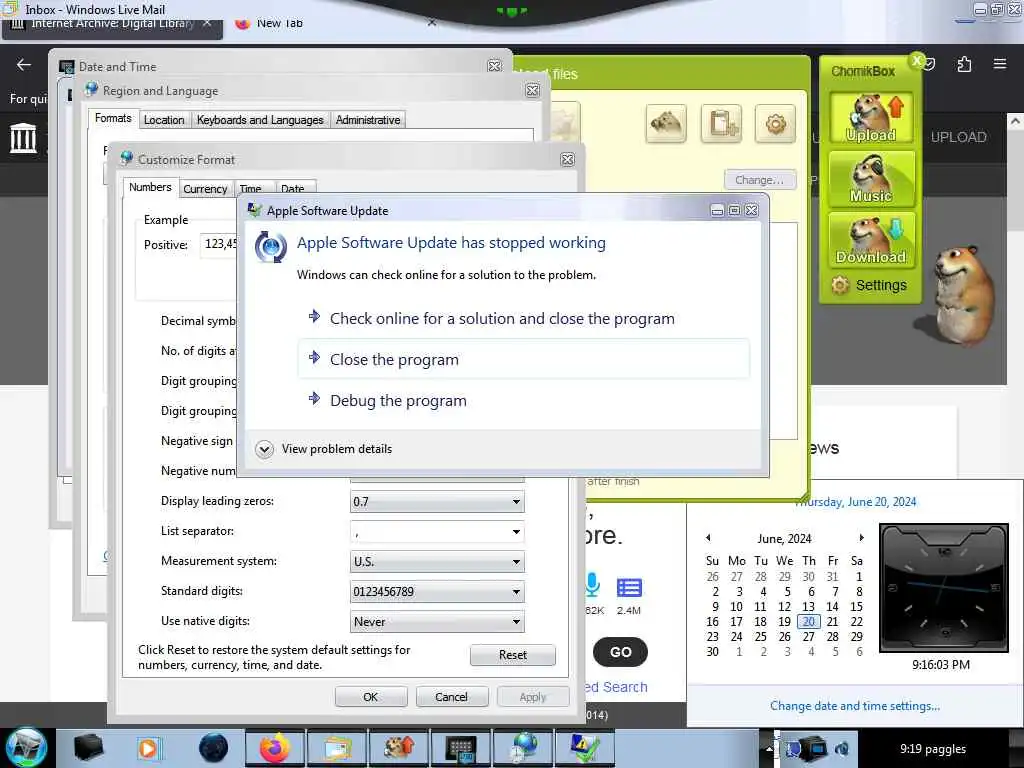Screen dimensions: 1024x768
Task: Open dark globe taskbar icon
Action: point(213,748)
